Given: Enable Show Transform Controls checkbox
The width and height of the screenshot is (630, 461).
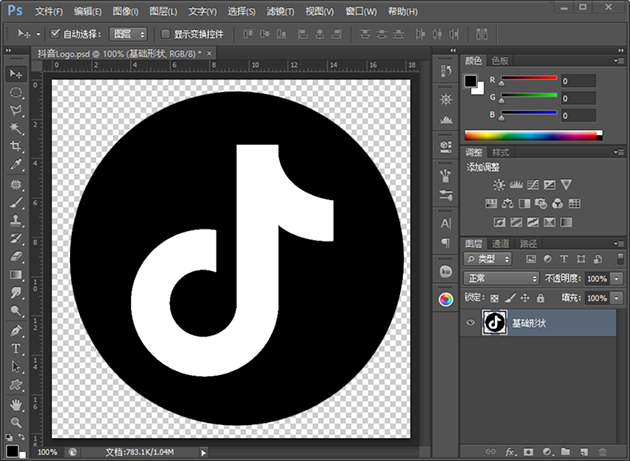Looking at the screenshot, I should [165, 34].
